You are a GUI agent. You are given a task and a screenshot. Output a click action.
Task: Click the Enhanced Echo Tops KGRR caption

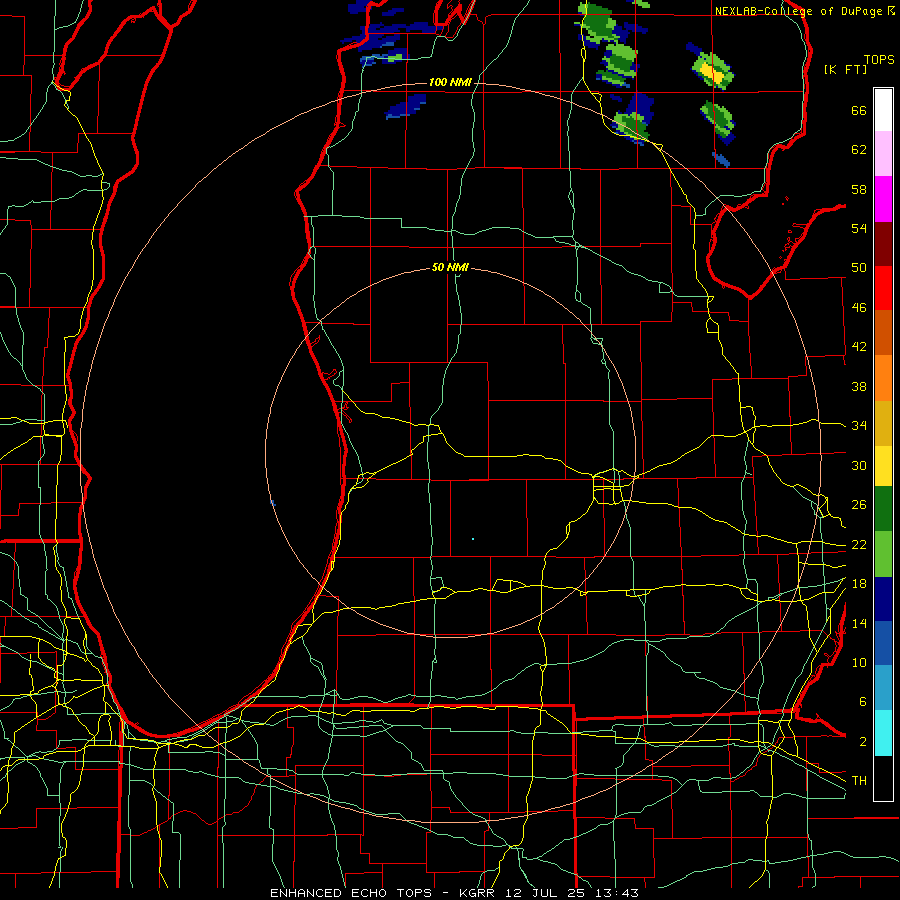tap(454, 893)
